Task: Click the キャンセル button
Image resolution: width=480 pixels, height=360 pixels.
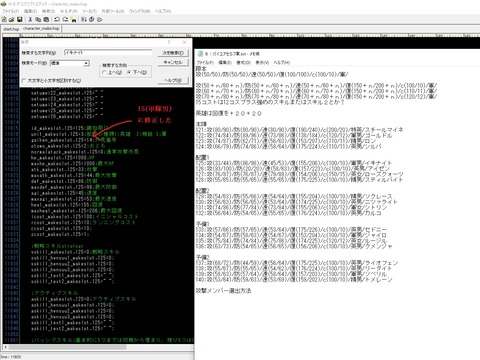Action: click(x=173, y=62)
